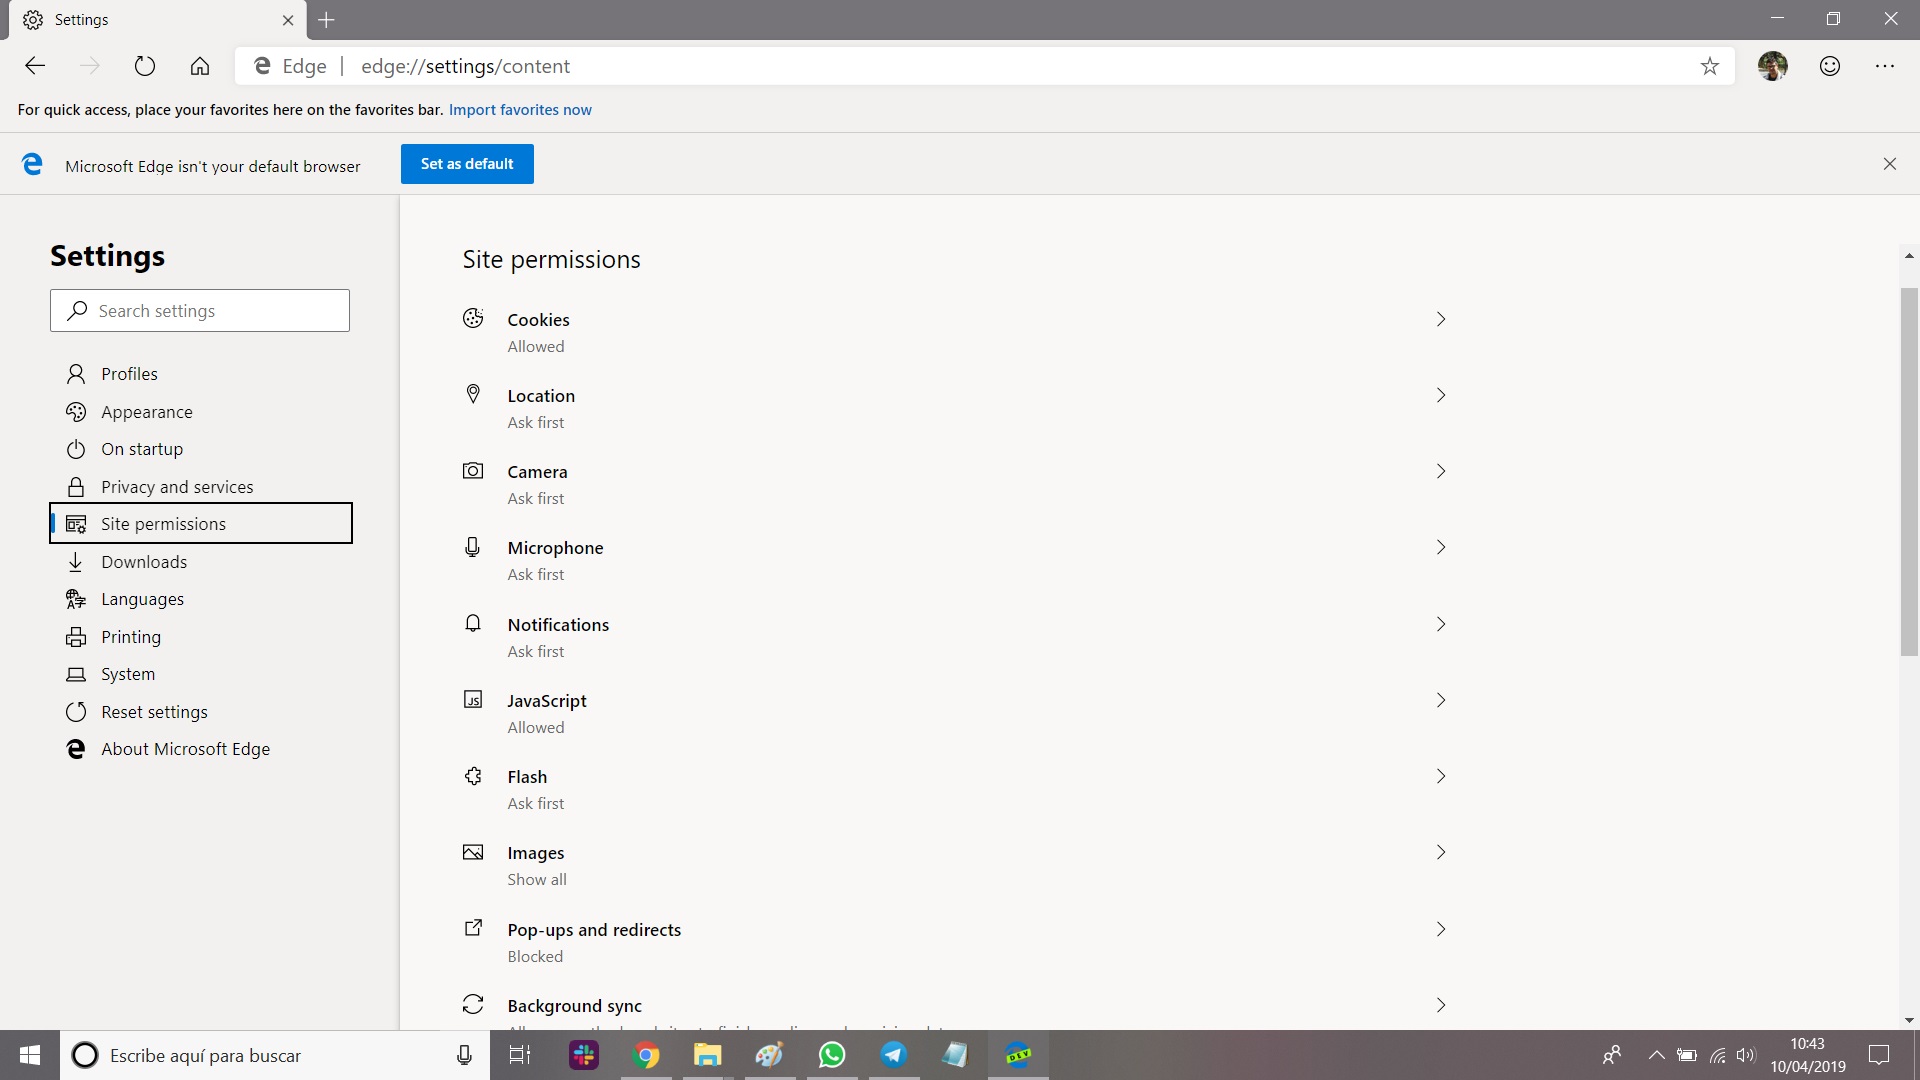Screen dimensions: 1920x1080
Task: Open a new tab with plus button
Action: 326,20
